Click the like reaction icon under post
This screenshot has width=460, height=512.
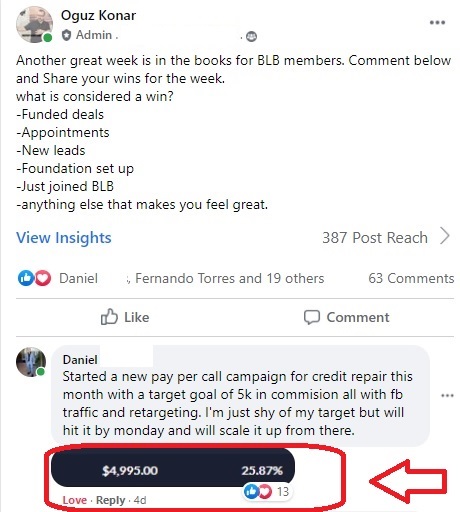(x=26, y=278)
